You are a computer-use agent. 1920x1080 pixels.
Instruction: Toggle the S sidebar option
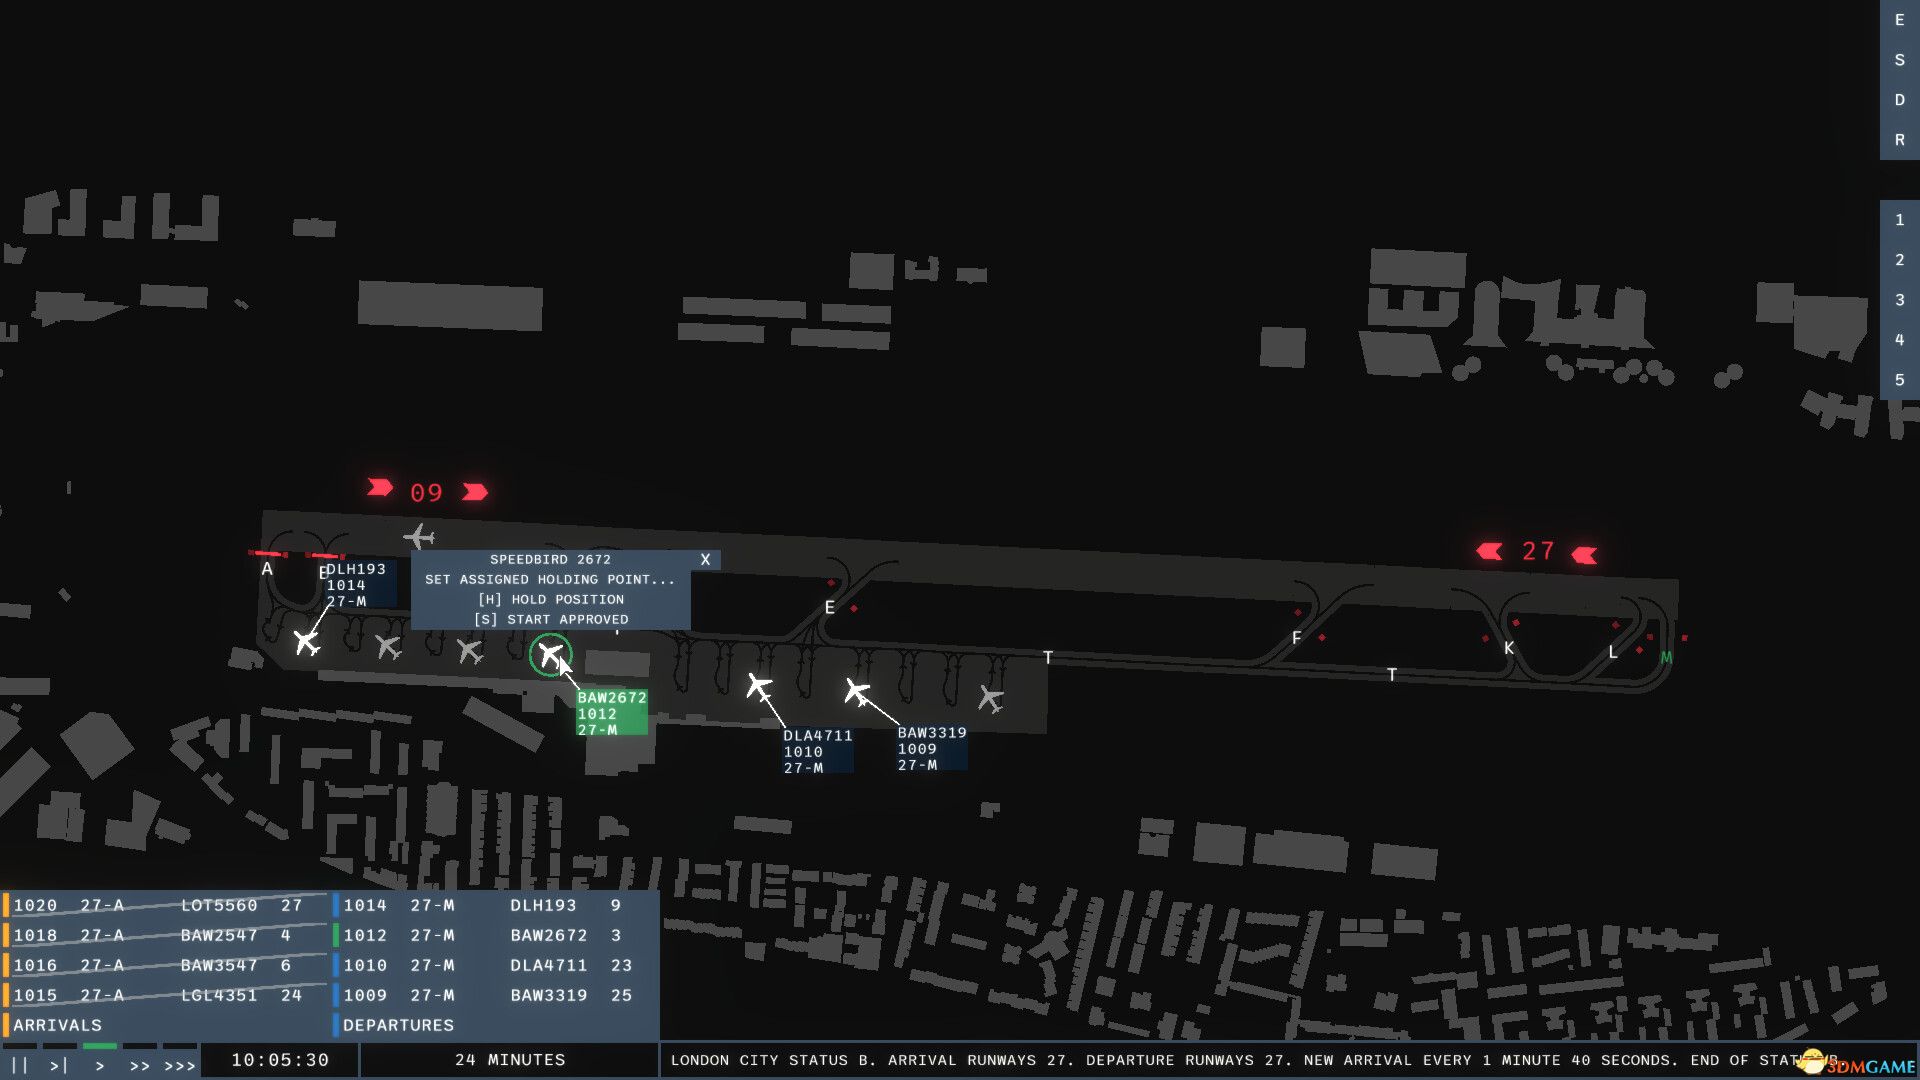1898,58
